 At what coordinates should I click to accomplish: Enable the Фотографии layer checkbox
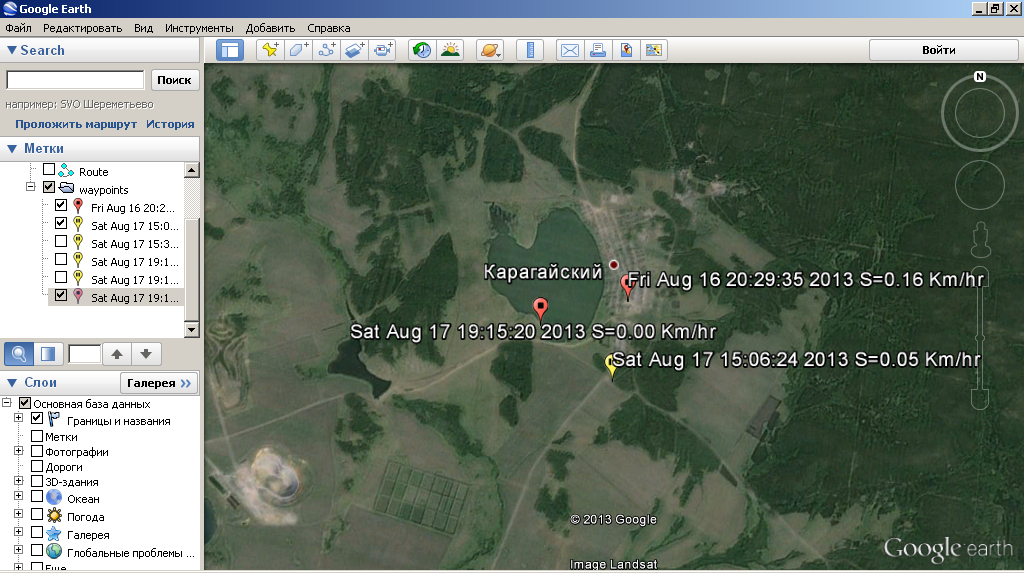click(x=37, y=451)
